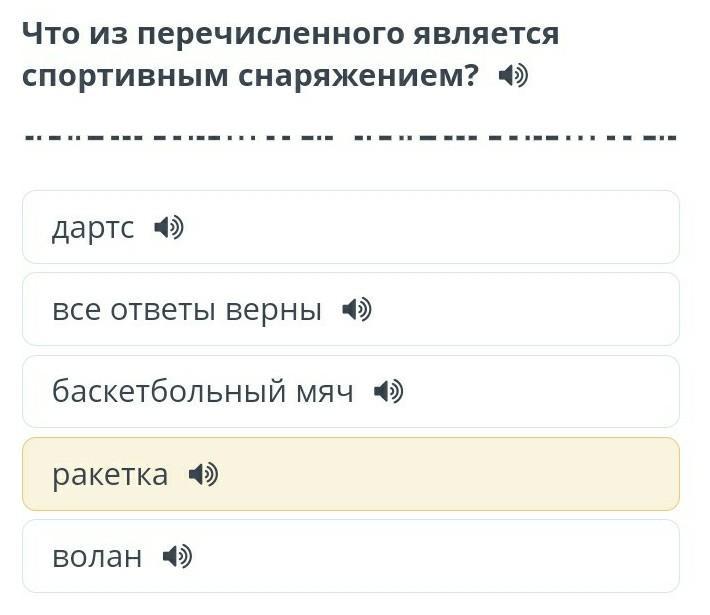710x615 pixels.
Task: Click the right dashed divider segment
Action: (x=515, y=137)
